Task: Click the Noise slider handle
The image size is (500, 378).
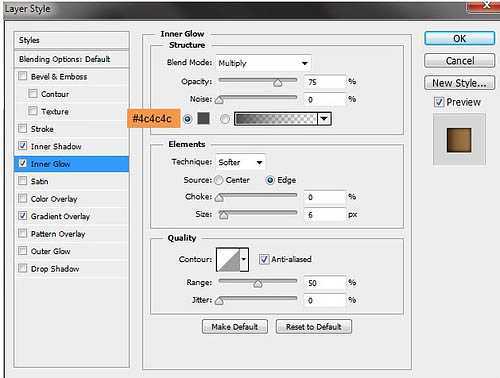Action: (219, 100)
